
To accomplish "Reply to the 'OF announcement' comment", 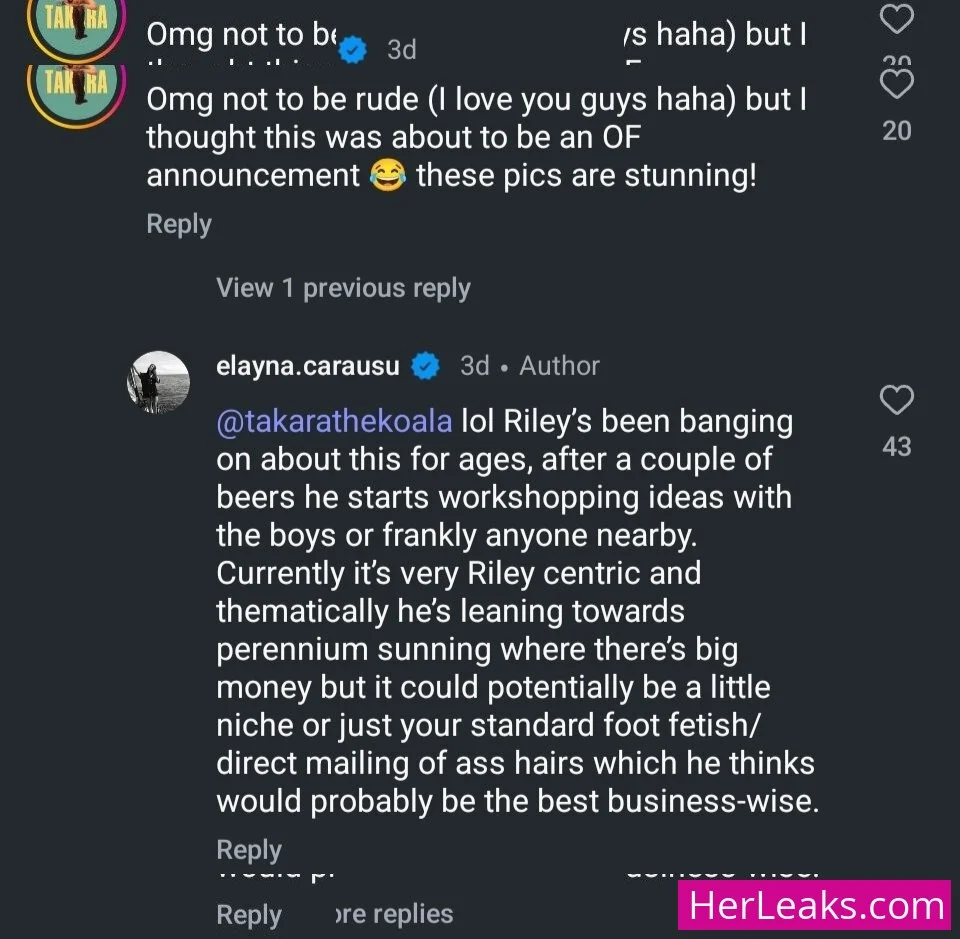I will [179, 224].
